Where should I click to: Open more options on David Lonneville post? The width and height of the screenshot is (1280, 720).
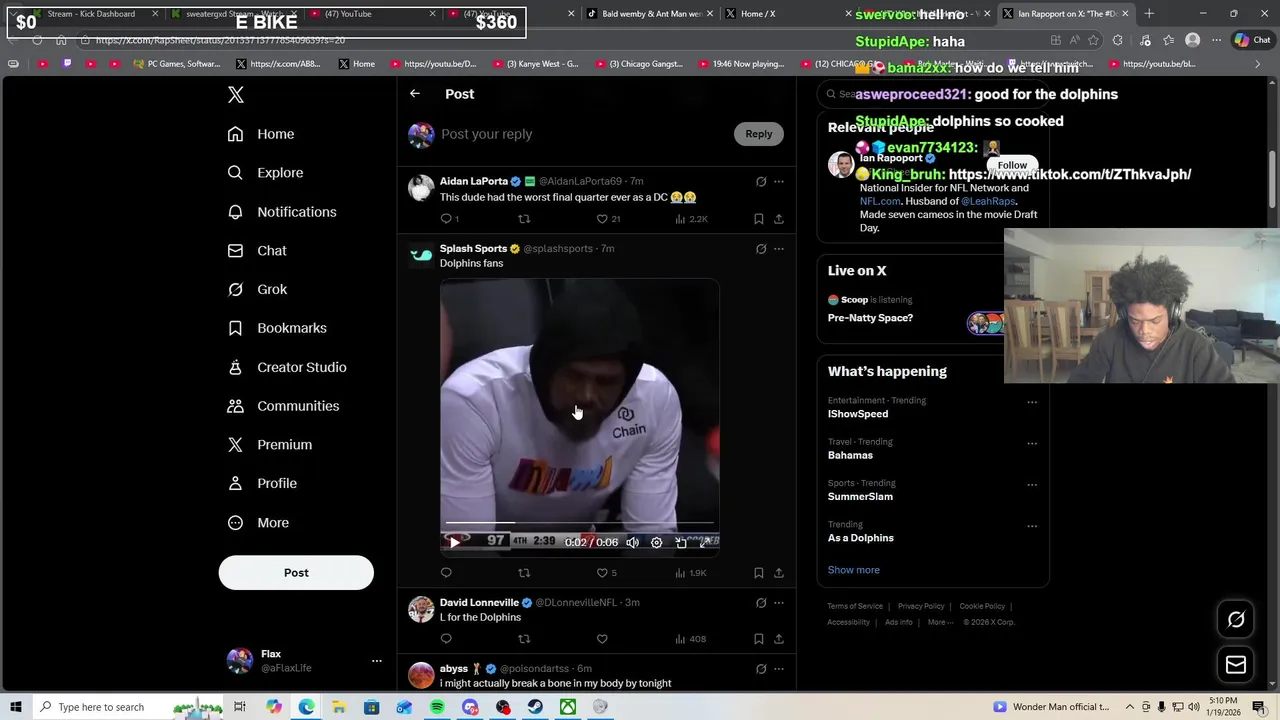tap(779, 603)
